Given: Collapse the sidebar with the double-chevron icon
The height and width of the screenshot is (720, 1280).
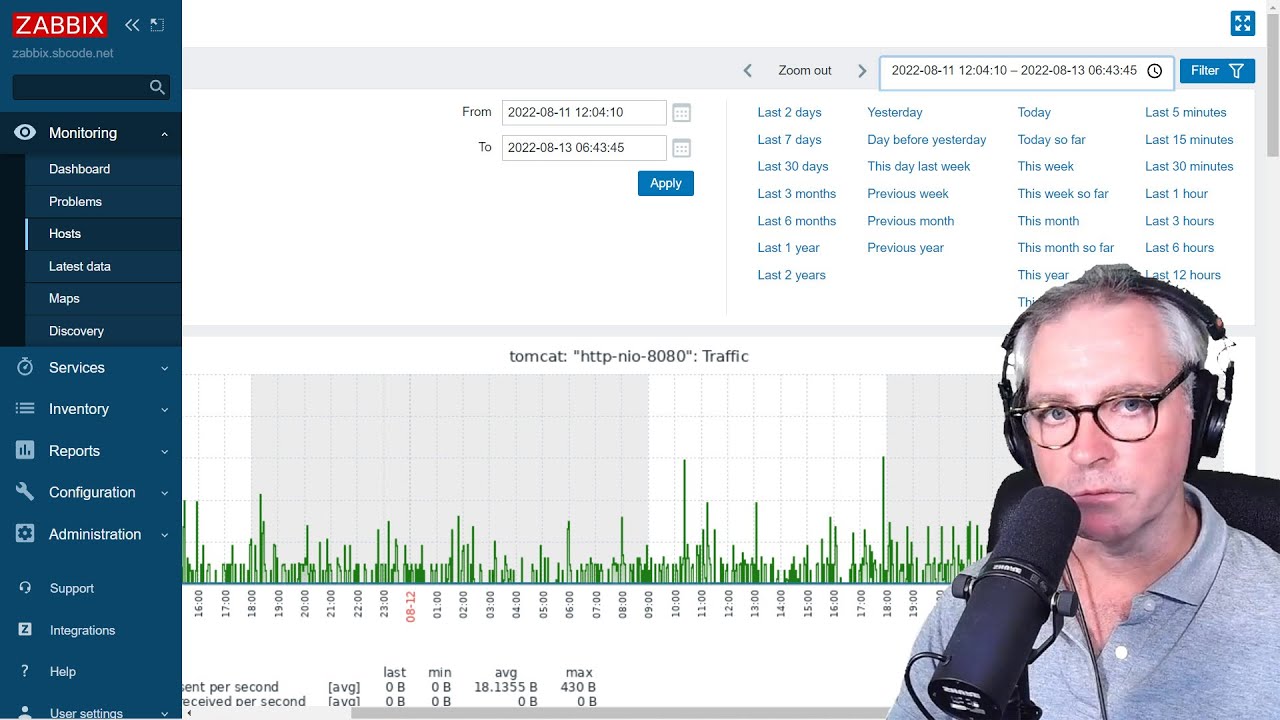Looking at the screenshot, I should point(132,25).
